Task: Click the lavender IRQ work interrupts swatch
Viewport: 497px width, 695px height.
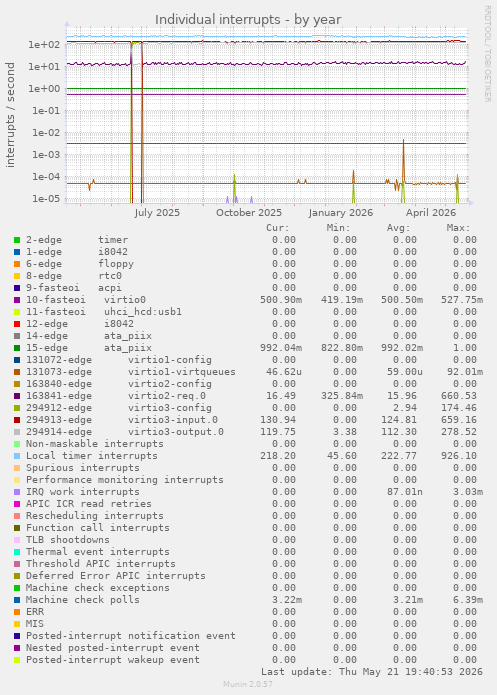Action: [x=17, y=492]
